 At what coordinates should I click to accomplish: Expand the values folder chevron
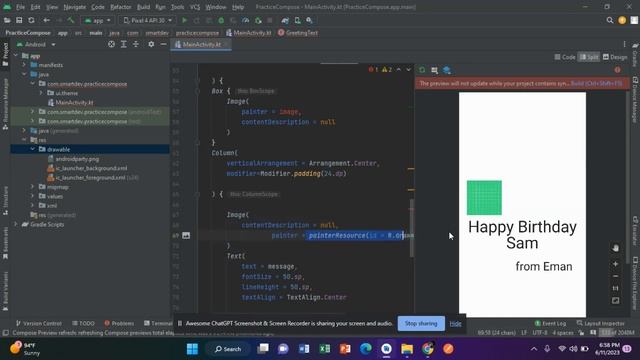[33, 196]
